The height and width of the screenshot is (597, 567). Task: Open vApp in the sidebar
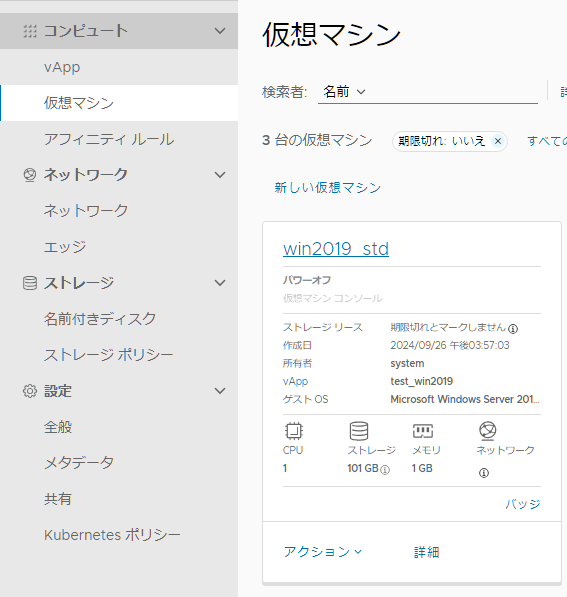coord(119,67)
